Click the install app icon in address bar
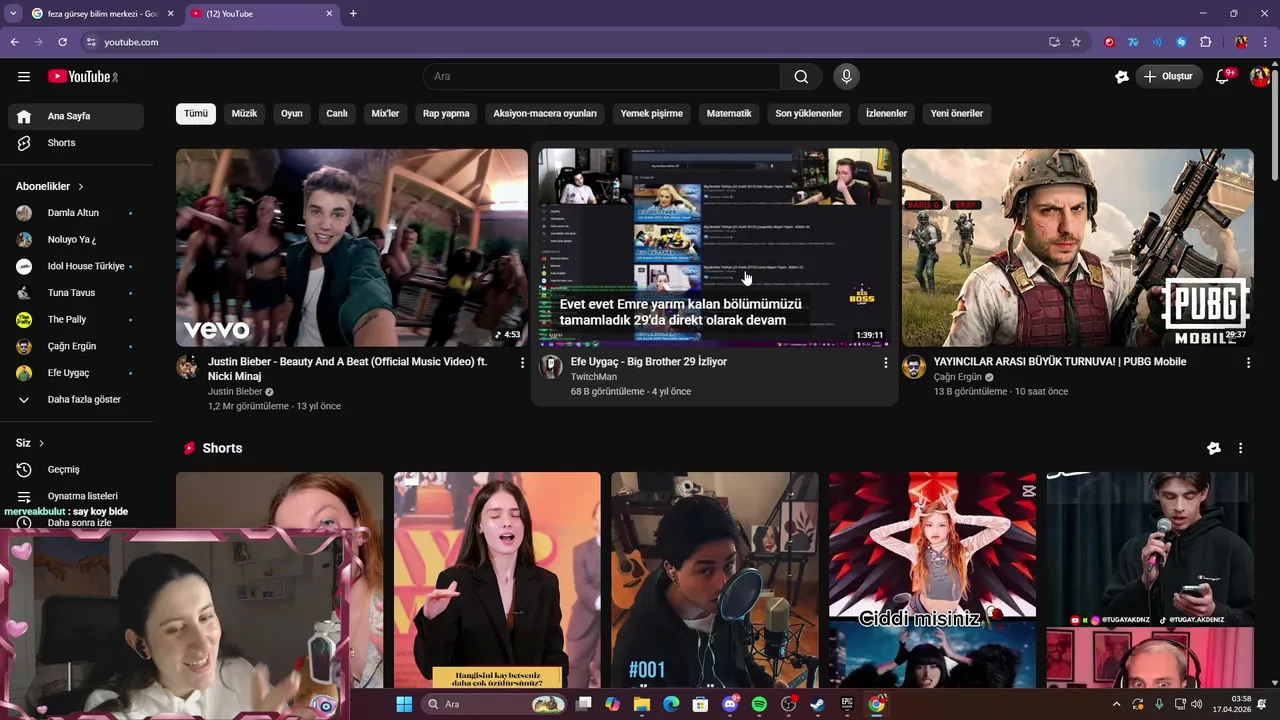 tap(1054, 42)
